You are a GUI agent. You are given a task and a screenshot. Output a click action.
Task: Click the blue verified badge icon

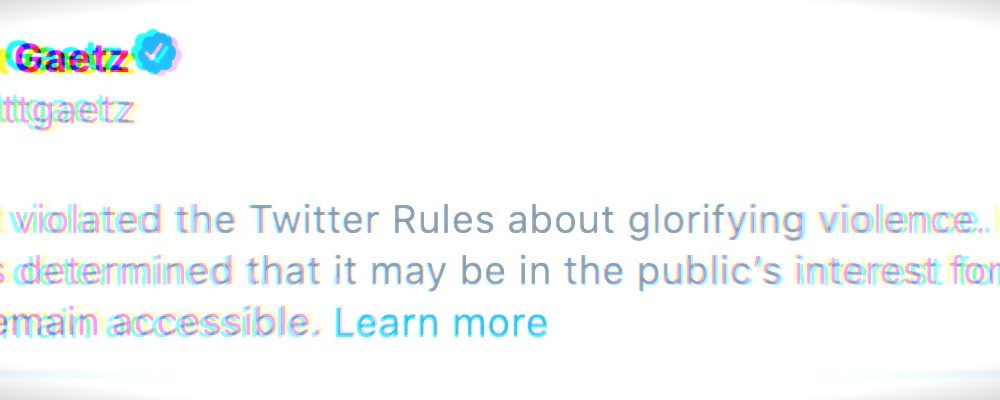[x=158, y=56]
